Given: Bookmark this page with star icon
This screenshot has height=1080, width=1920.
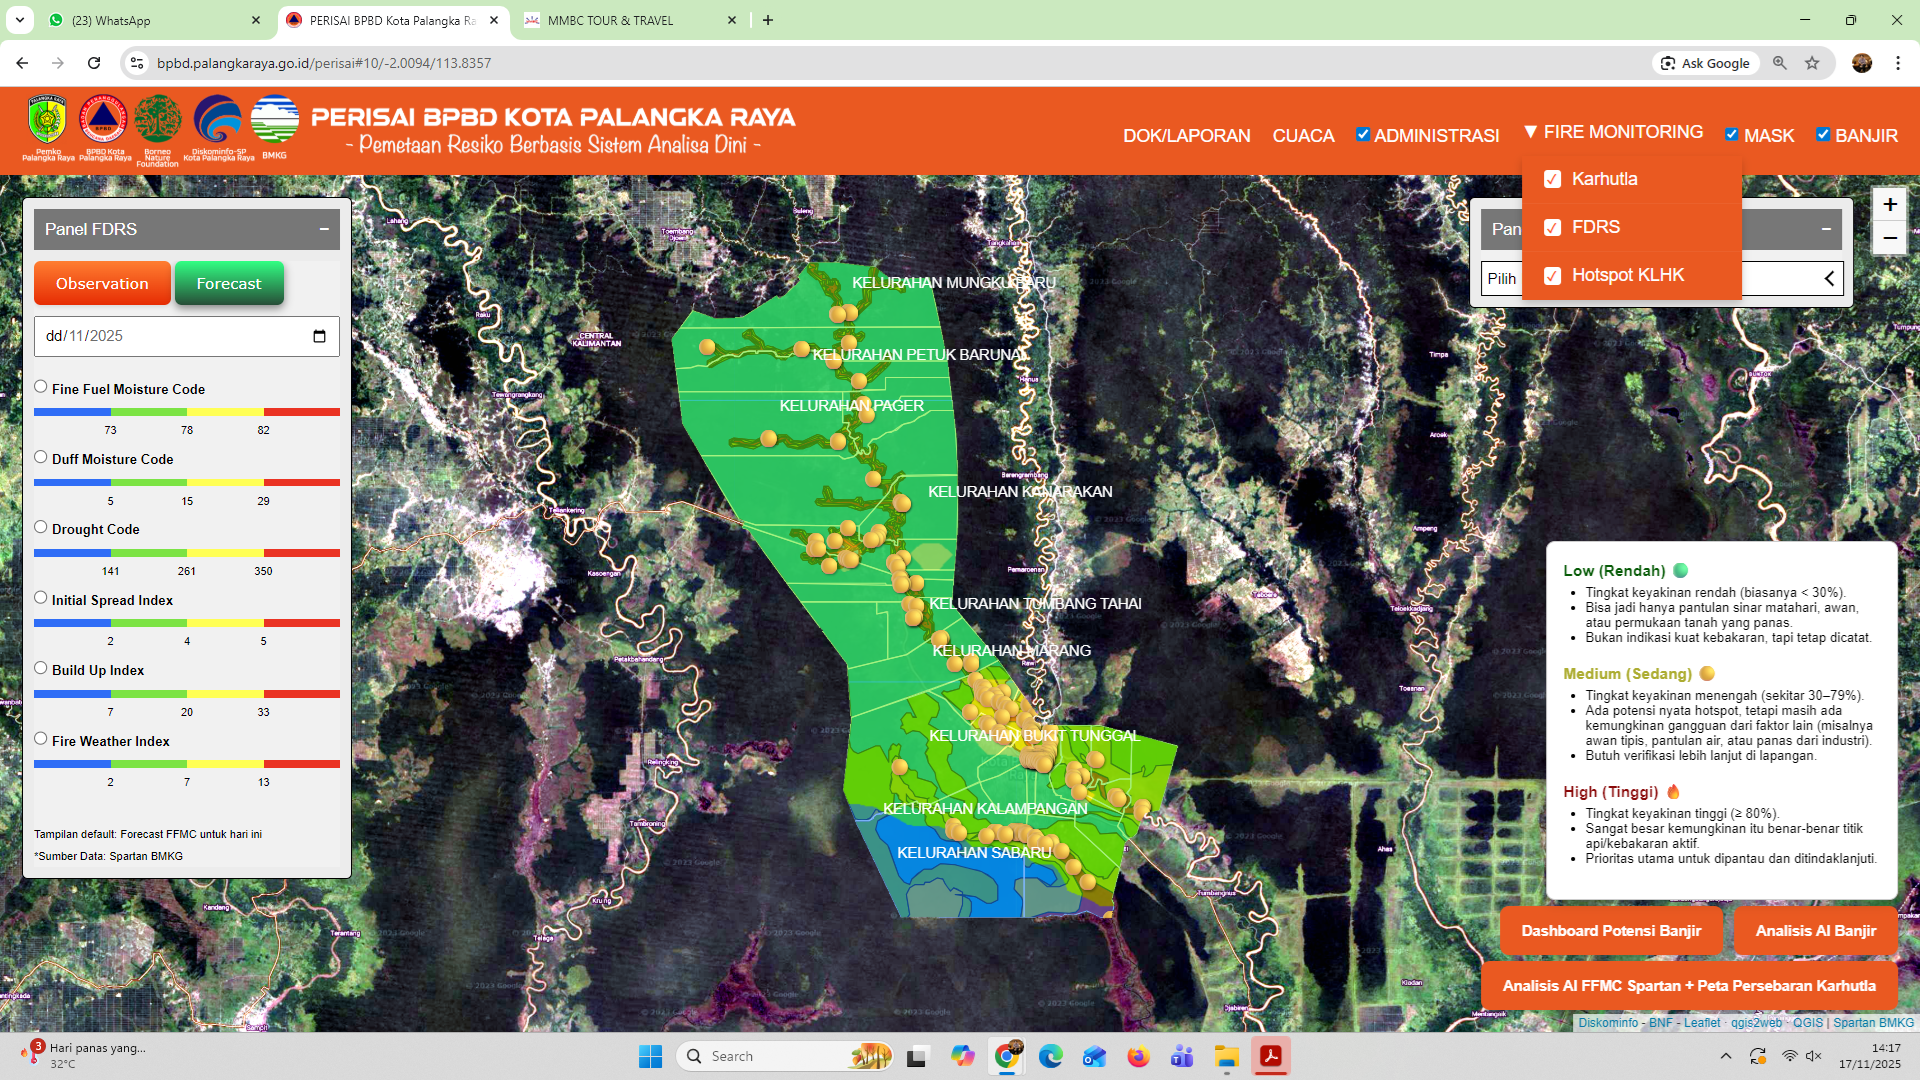Looking at the screenshot, I should click(1812, 63).
